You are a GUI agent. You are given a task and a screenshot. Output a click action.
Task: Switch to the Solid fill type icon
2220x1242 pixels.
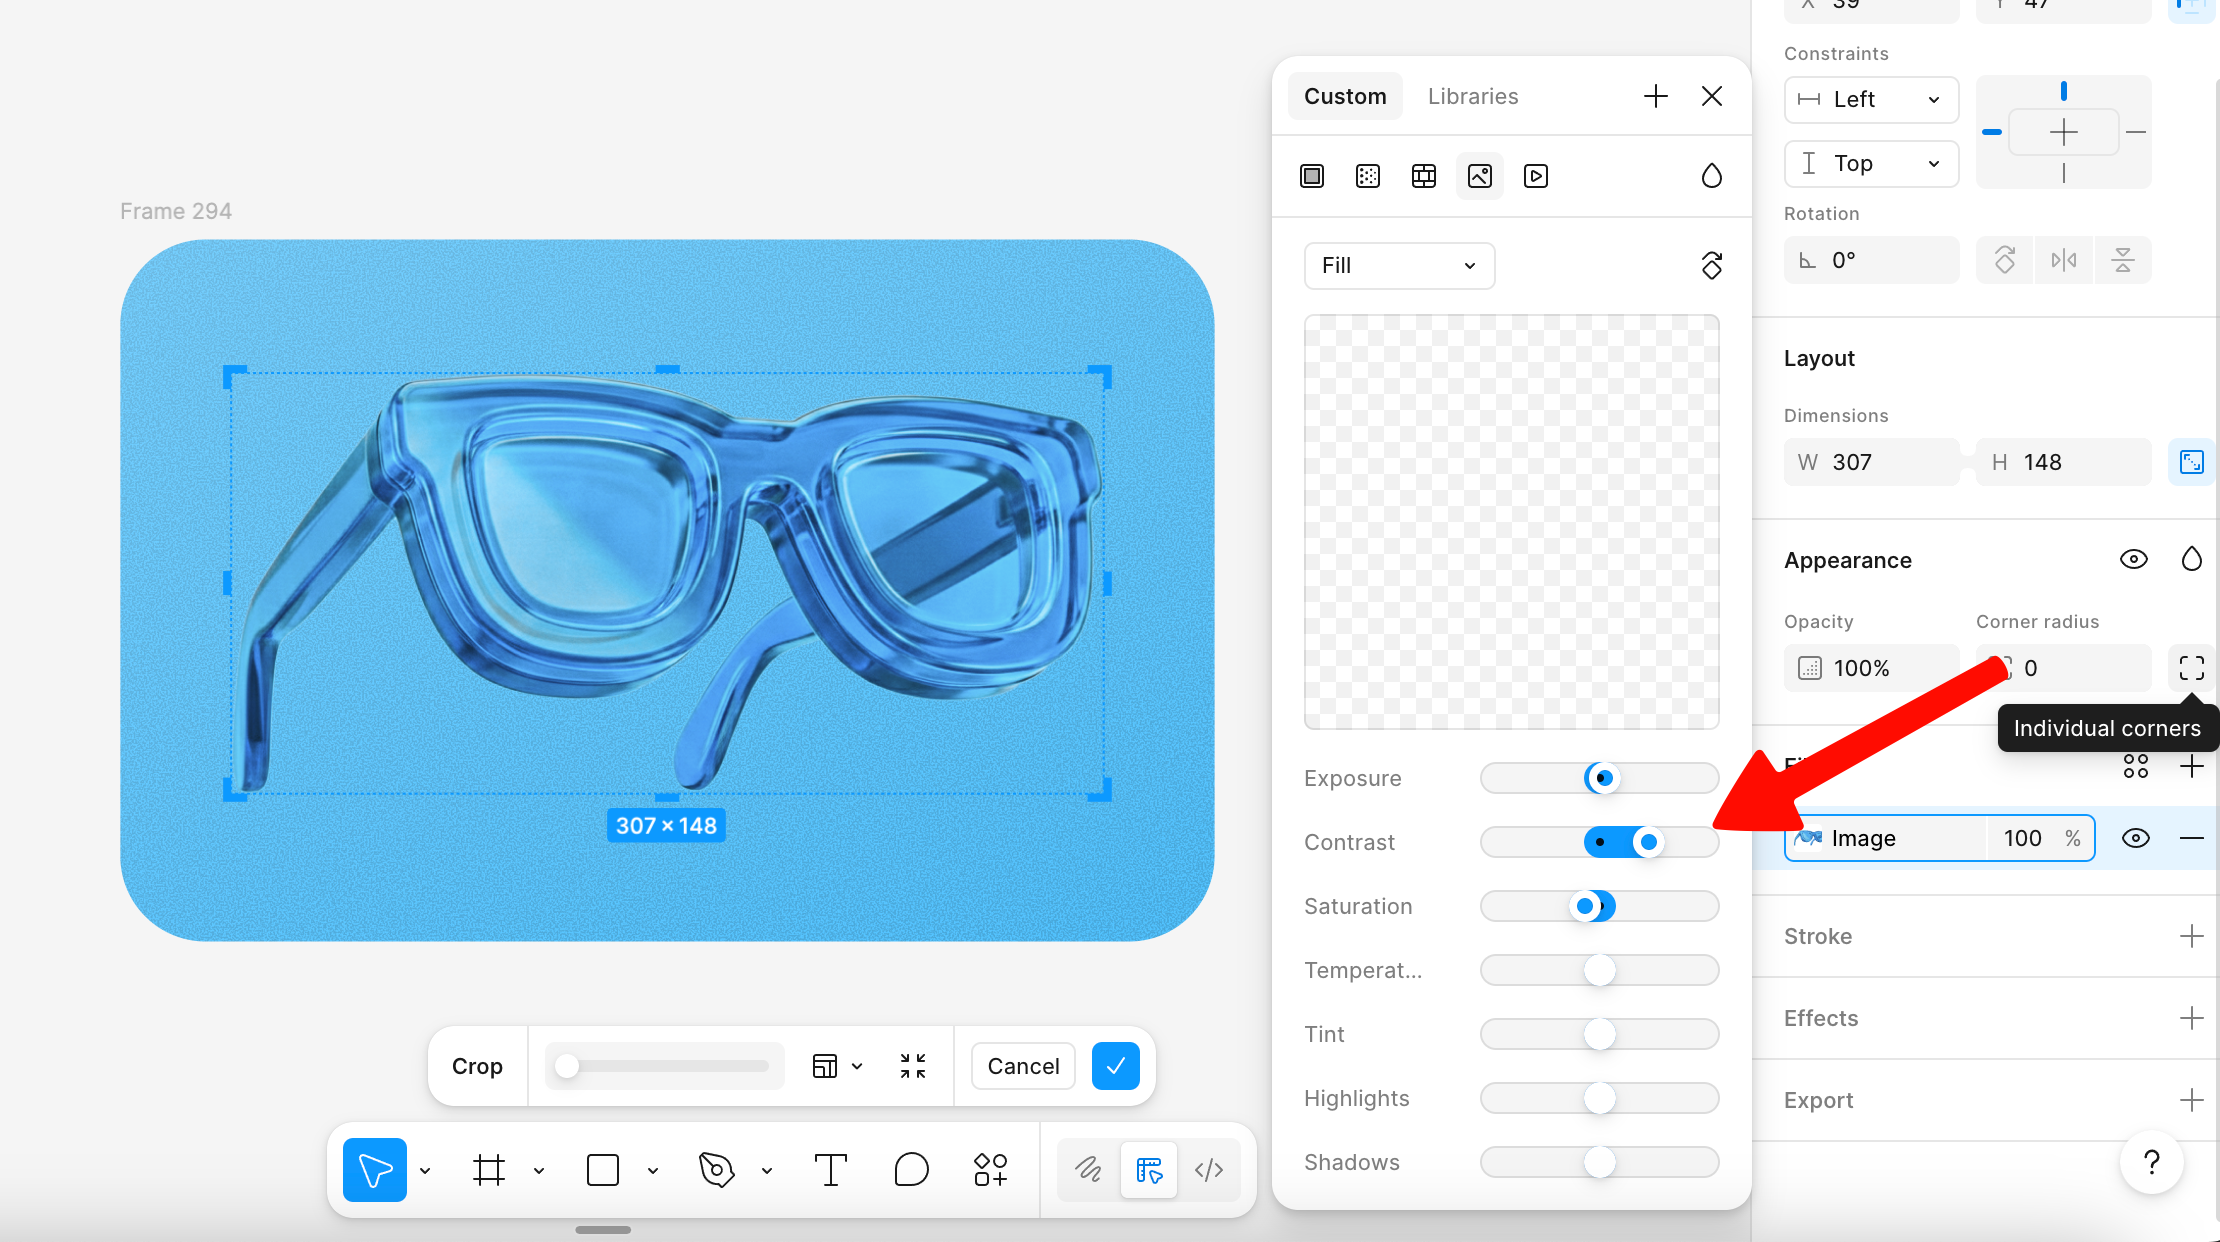point(1312,175)
